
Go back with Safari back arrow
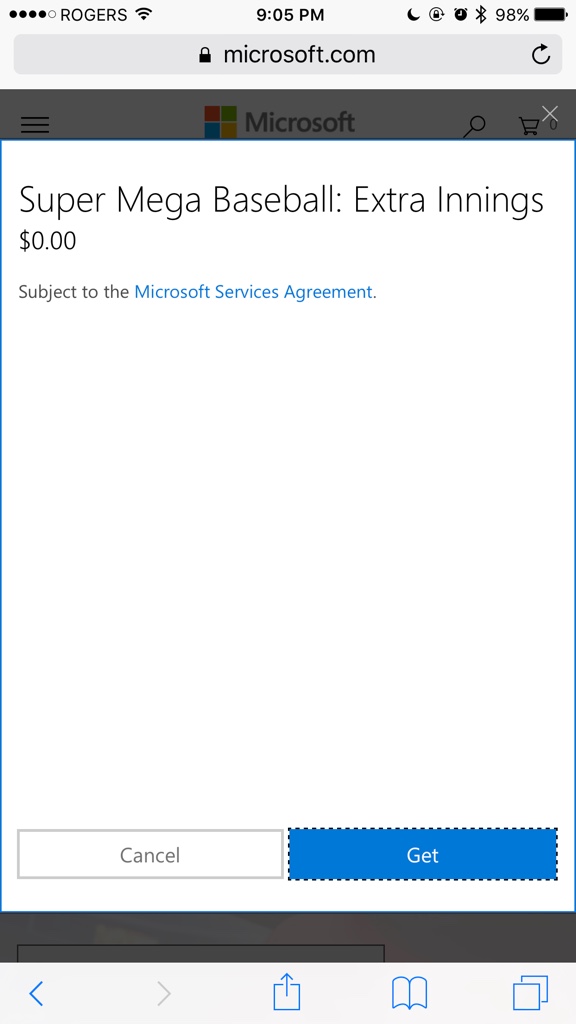[x=37, y=993]
